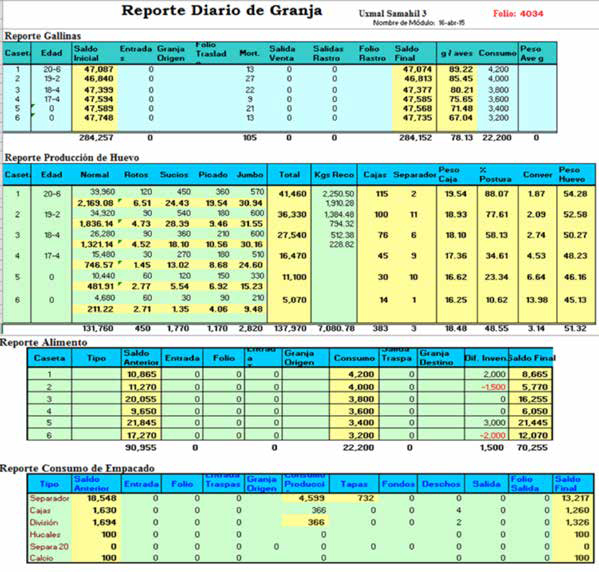Select the Calcio row label
This screenshot has width=600, height=572.
pos(41,558)
